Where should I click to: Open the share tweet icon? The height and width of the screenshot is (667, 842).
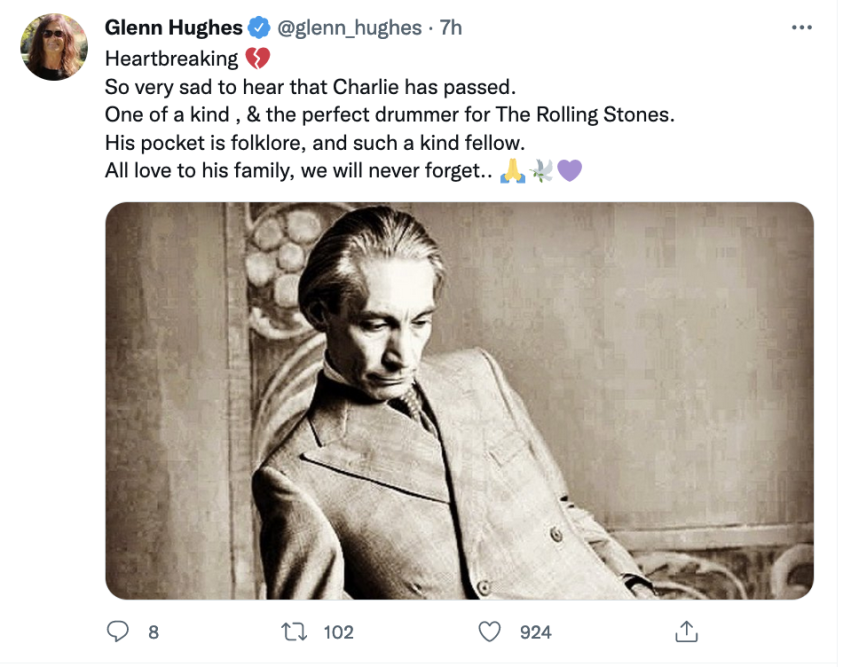pyautogui.click(x=686, y=631)
